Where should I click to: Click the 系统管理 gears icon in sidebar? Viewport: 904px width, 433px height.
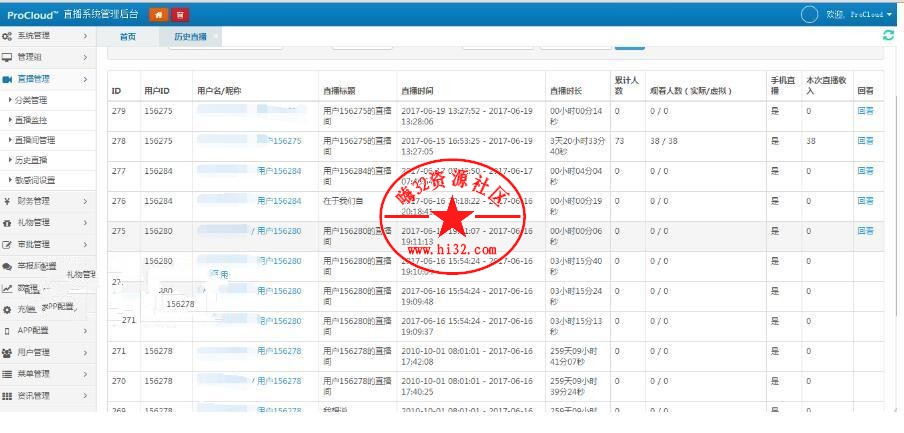coord(7,36)
